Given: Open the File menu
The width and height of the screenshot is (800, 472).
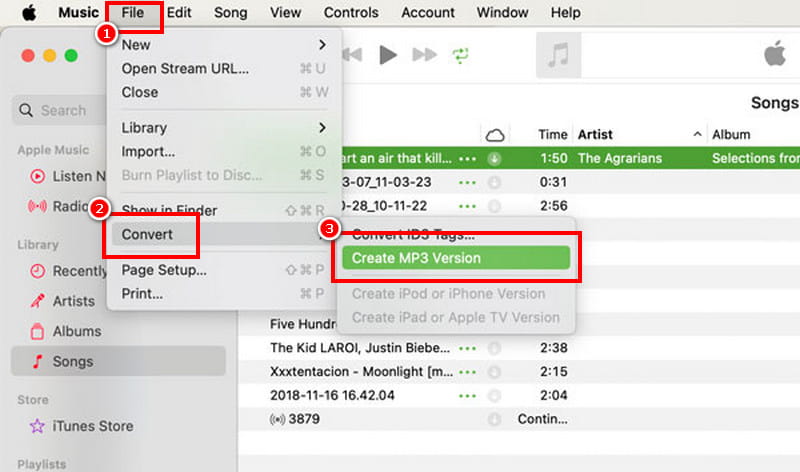Looking at the screenshot, I should 133,12.
